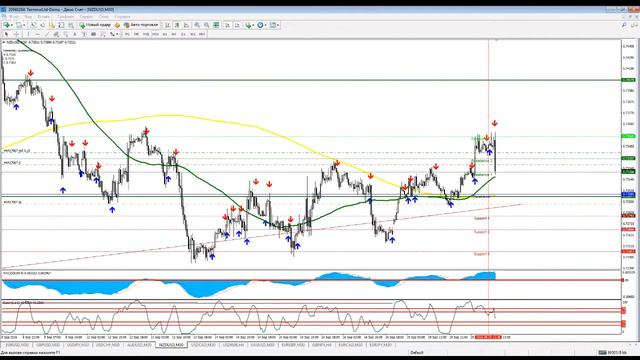Switch to M15 timeframe
This screenshot has width=640, height=360.
[146, 34]
